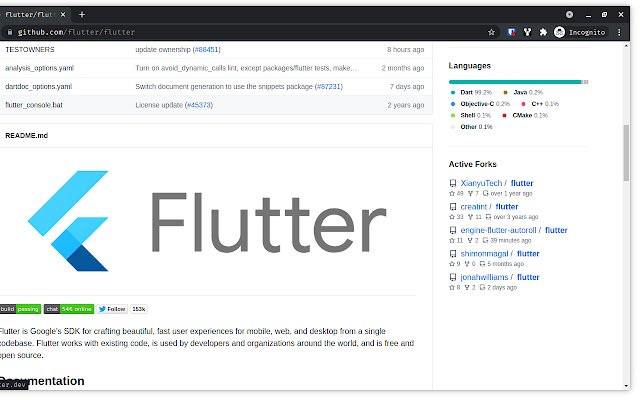Open the blue-red flag extension icon
The image size is (640, 400).
511,32
